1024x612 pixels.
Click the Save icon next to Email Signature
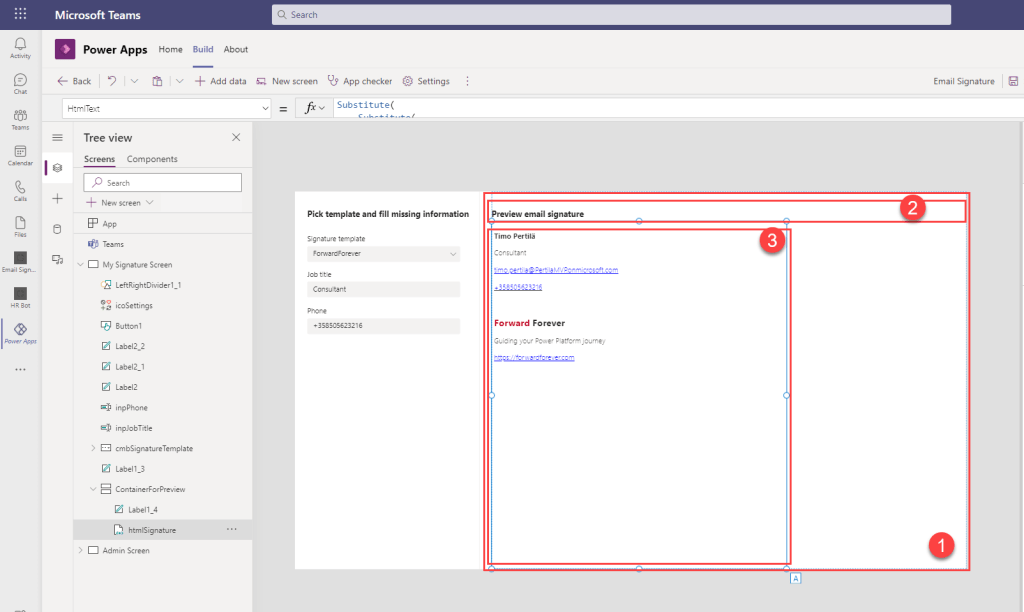pyautogui.click(x=1013, y=81)
